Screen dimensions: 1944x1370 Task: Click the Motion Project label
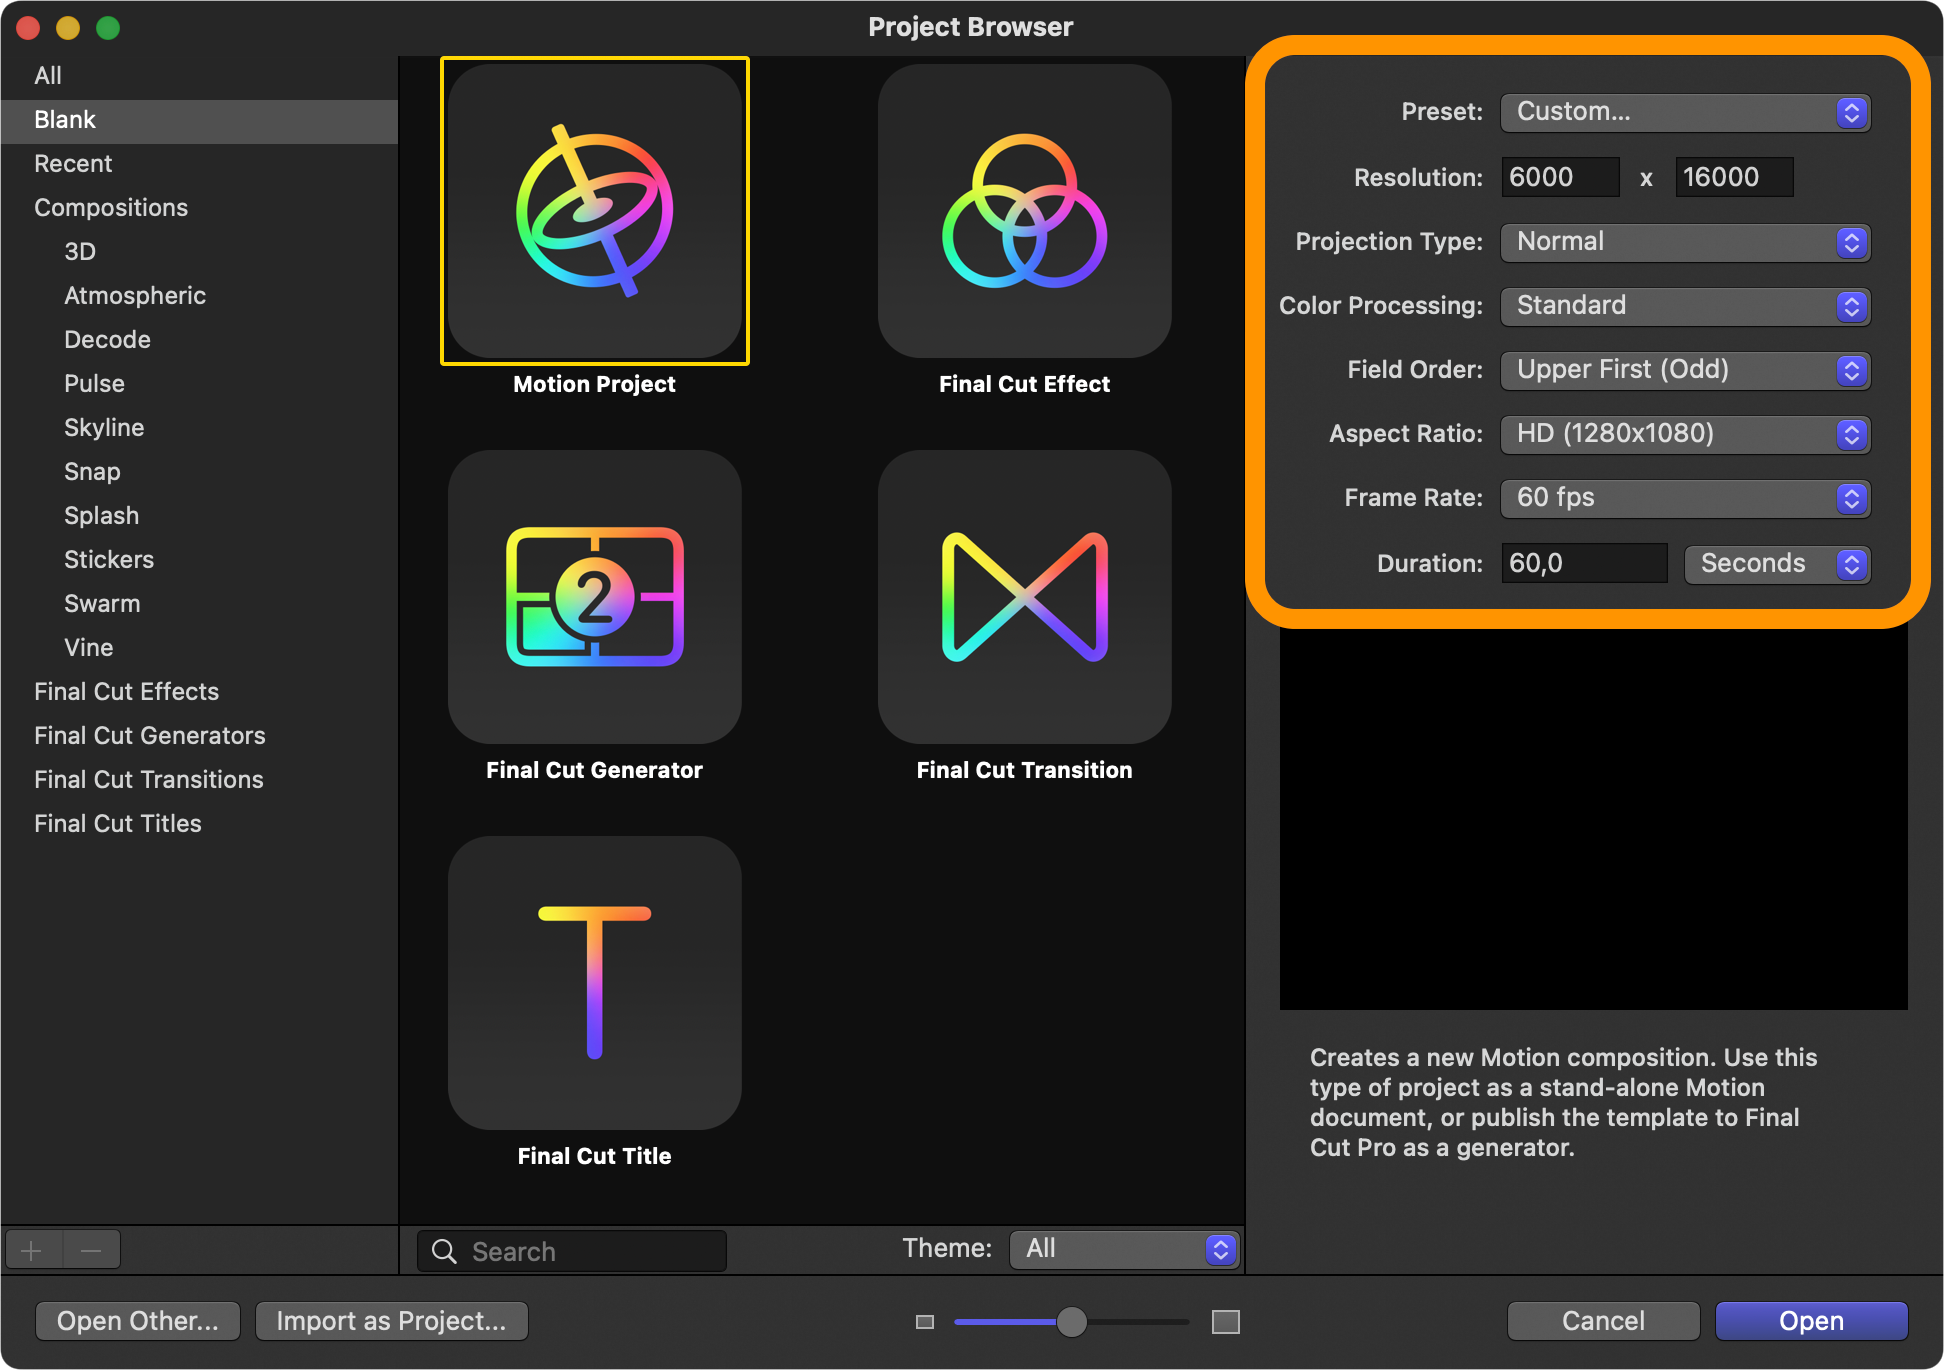coord(595,384)
